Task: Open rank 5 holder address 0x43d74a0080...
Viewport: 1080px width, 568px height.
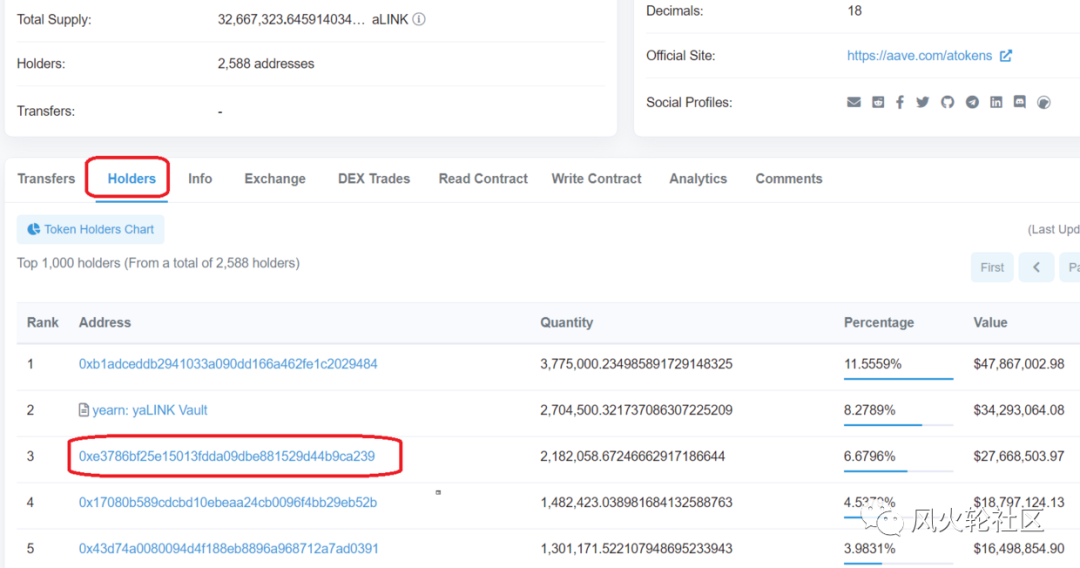Action: (229, 549)
